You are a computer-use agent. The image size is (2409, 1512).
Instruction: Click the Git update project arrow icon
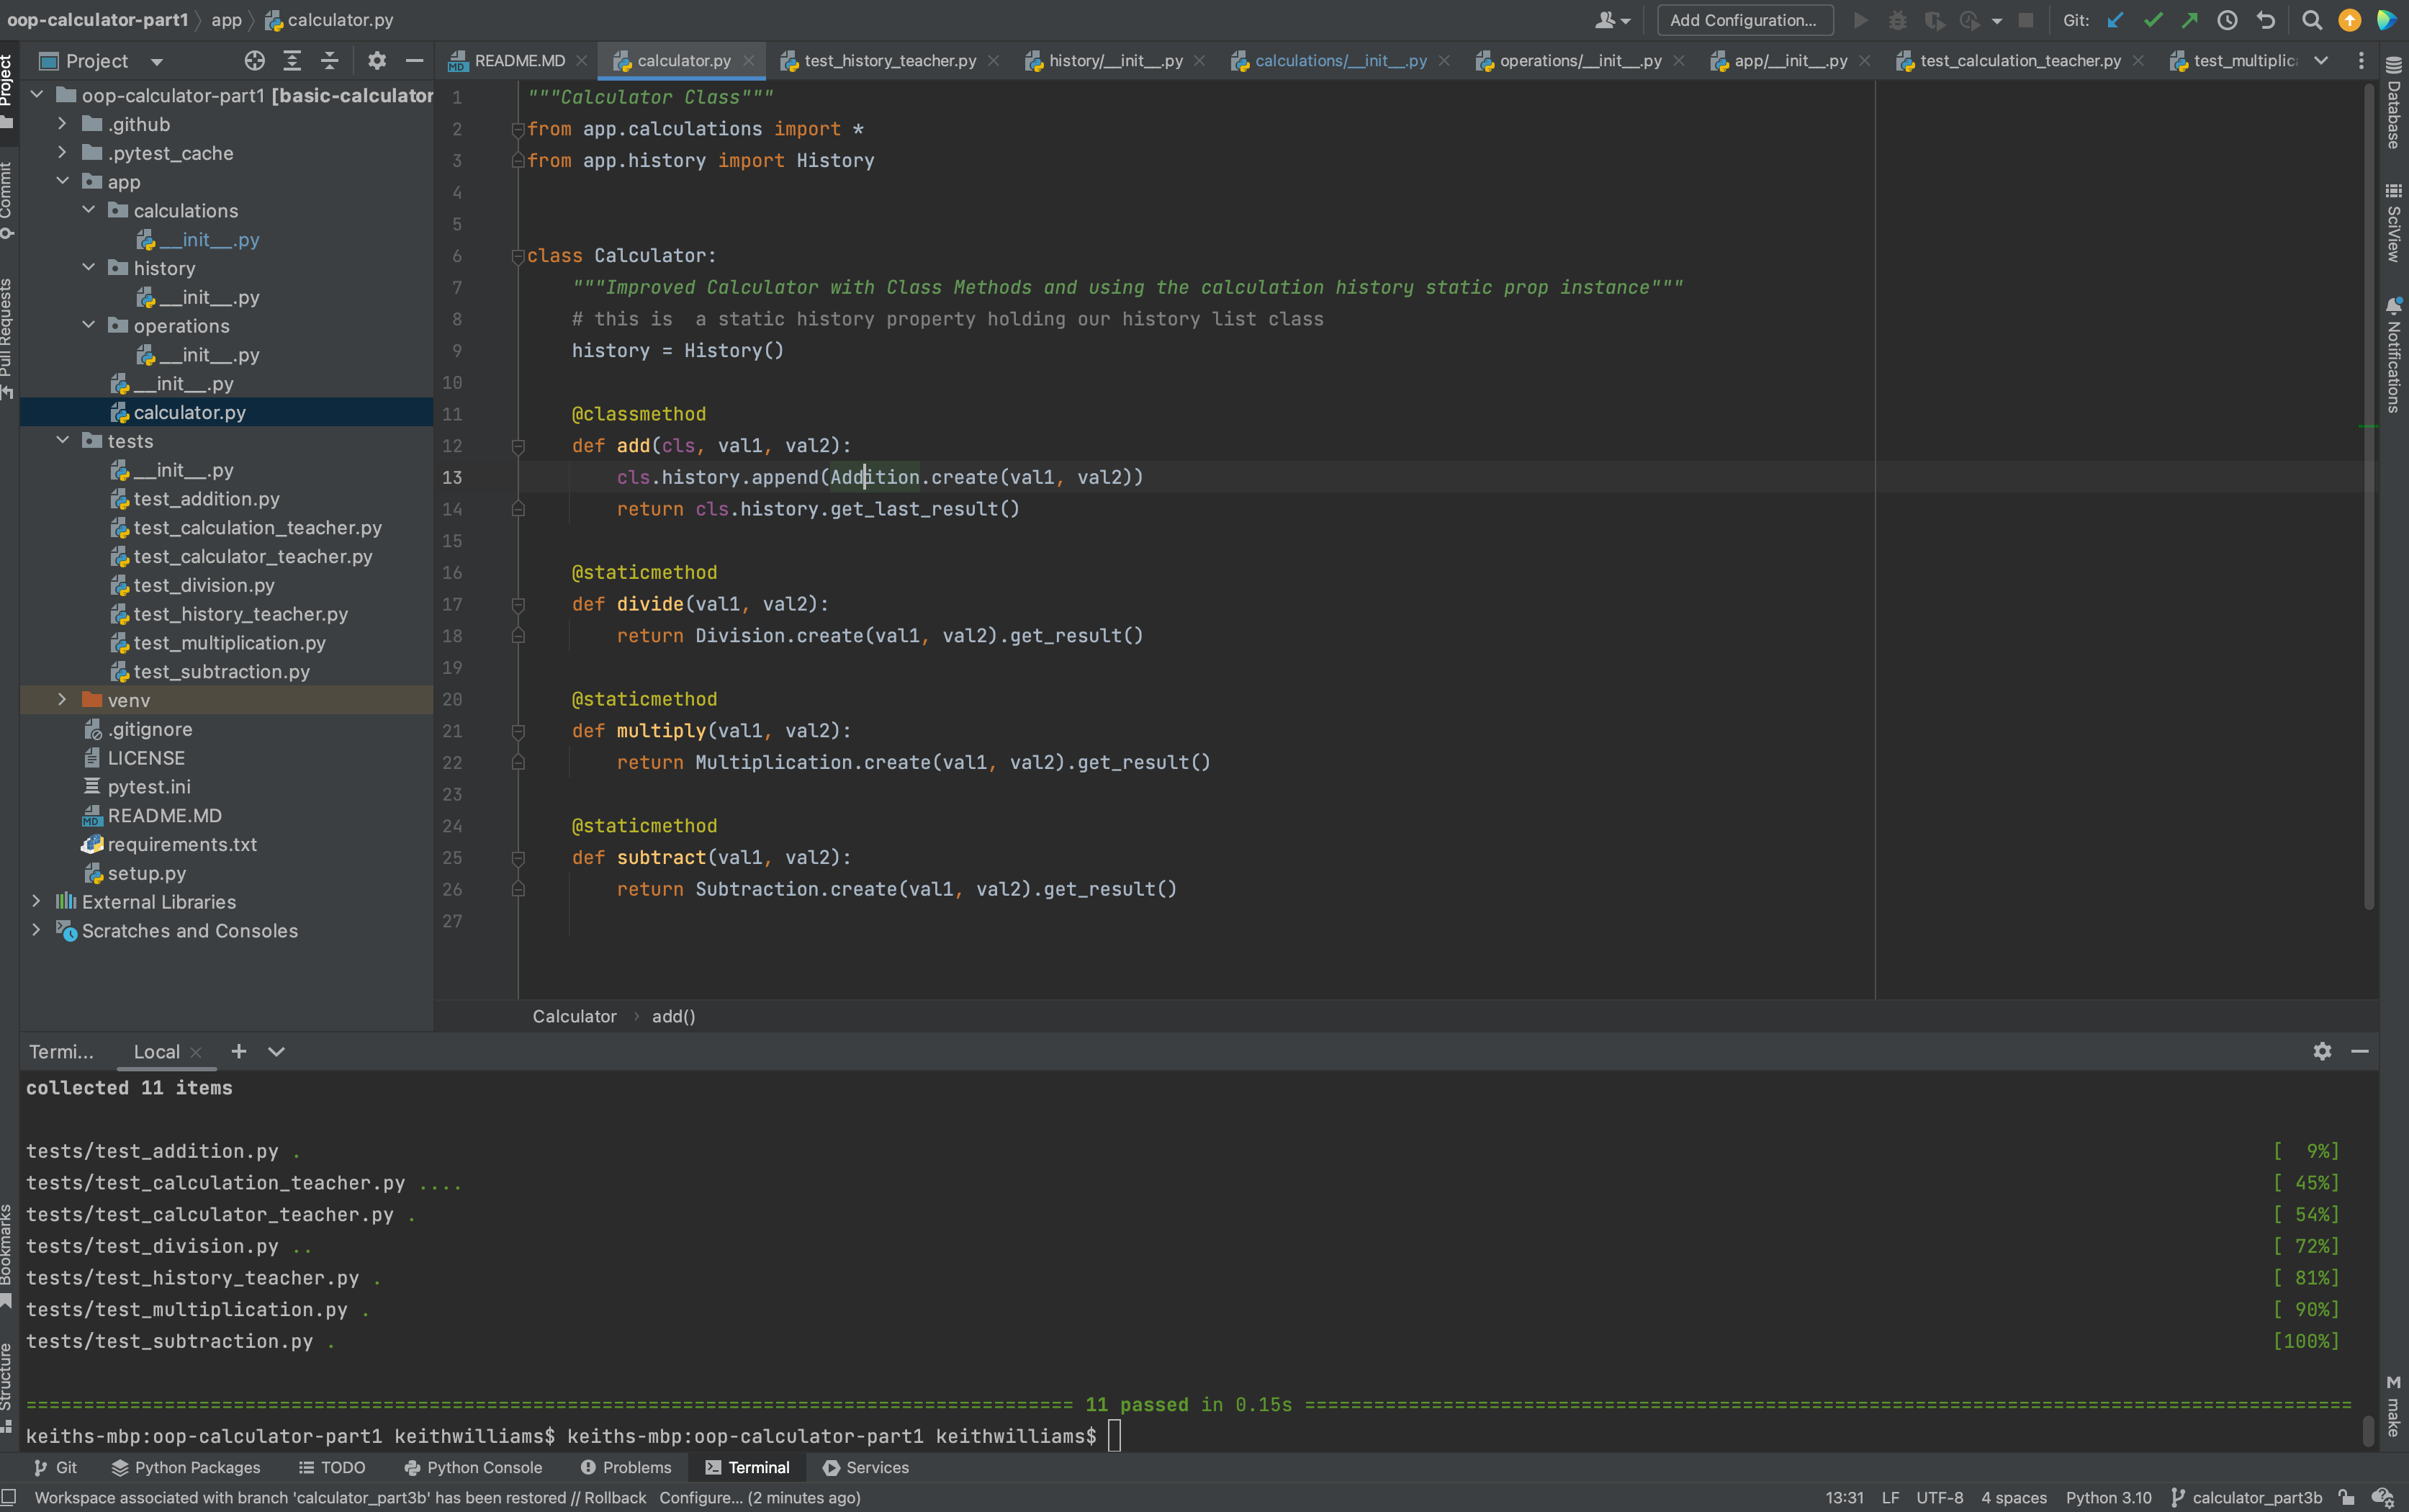(2115, 20)
